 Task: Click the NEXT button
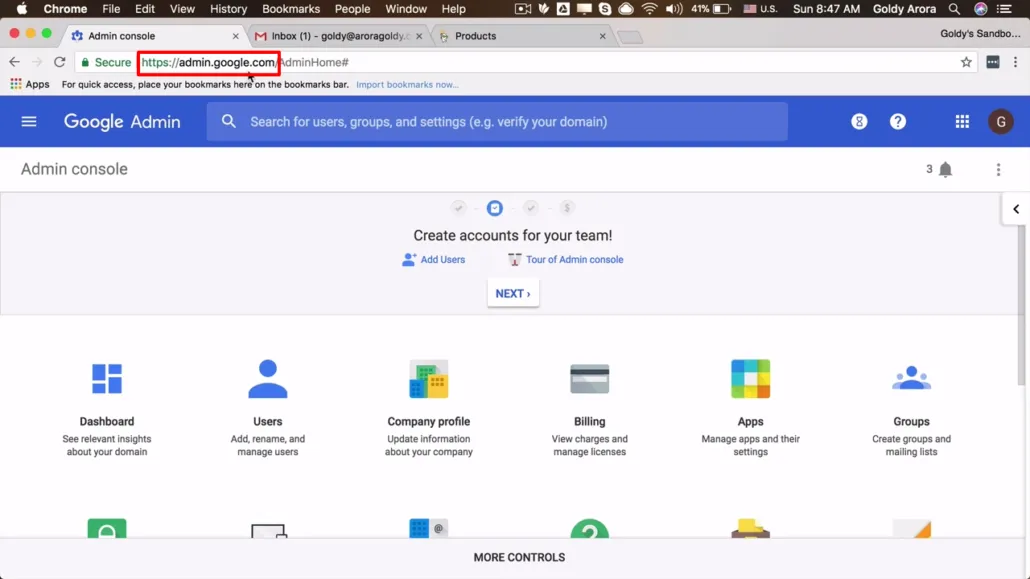513,293
